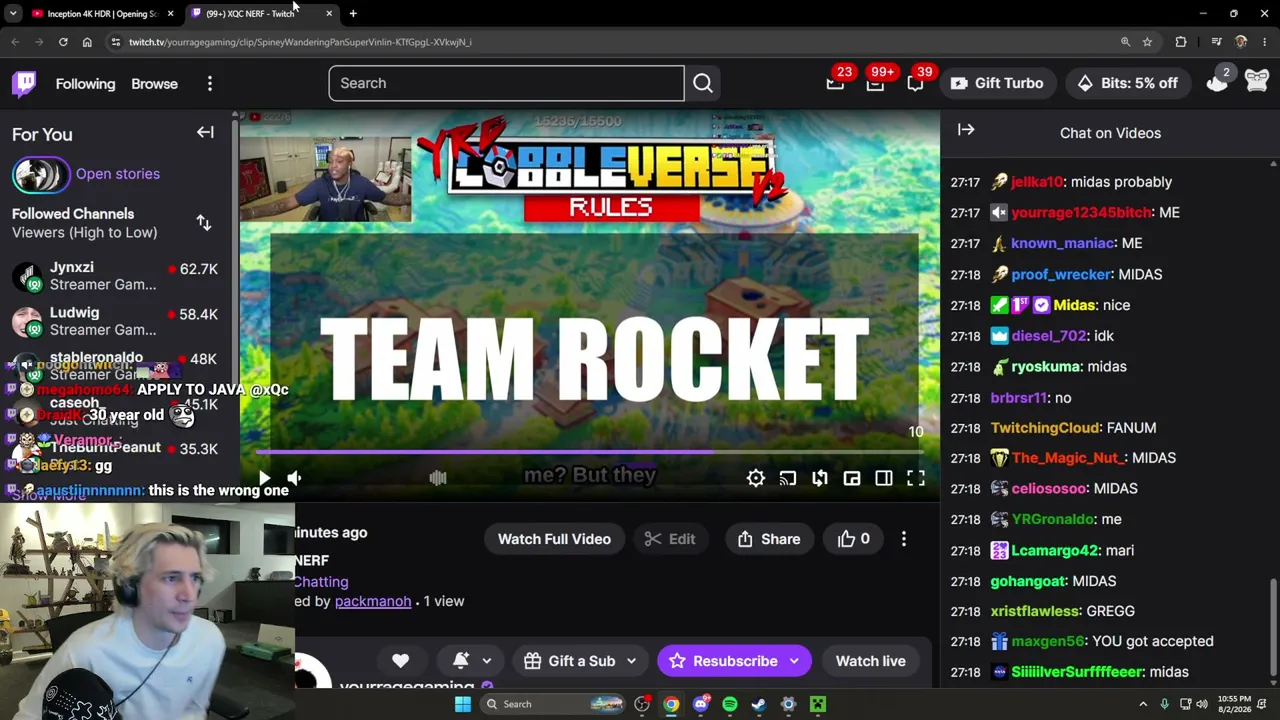This screenshot has width=1280, height=720.
Task: Click Midas's username in chat
Action: (1074, 305)
